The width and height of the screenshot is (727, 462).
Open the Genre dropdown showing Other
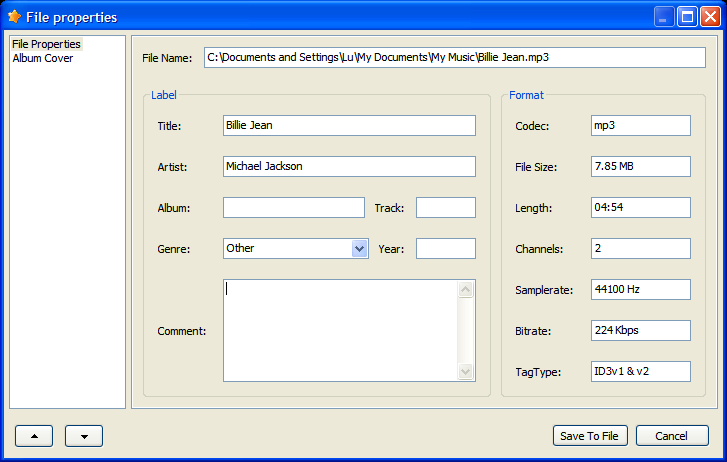(x=296, y=249)
